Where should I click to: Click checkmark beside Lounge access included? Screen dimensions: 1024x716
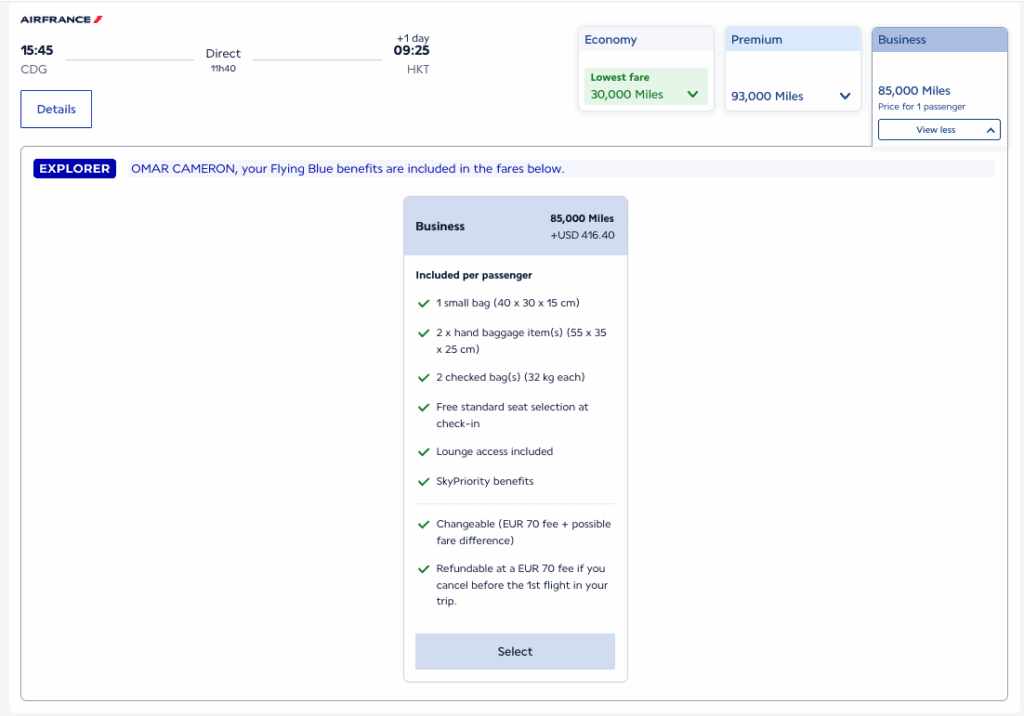(423, 452)
